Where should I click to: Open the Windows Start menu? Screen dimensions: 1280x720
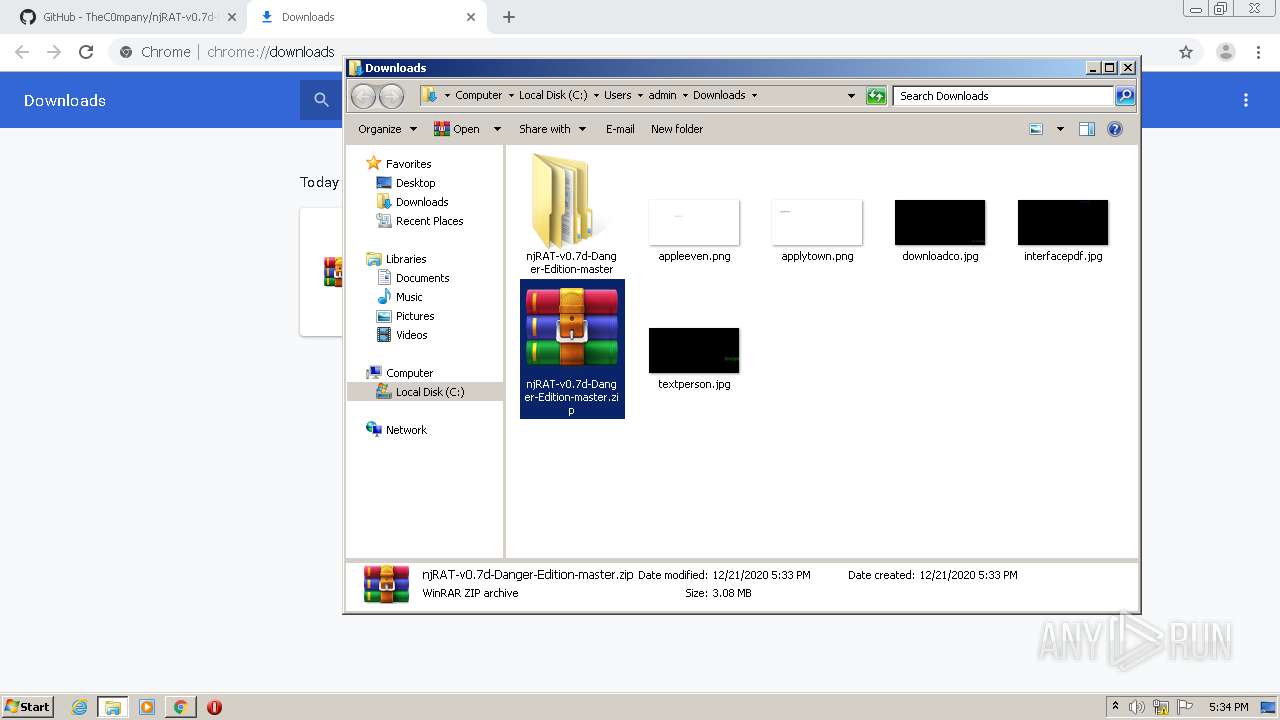[28, 706]
